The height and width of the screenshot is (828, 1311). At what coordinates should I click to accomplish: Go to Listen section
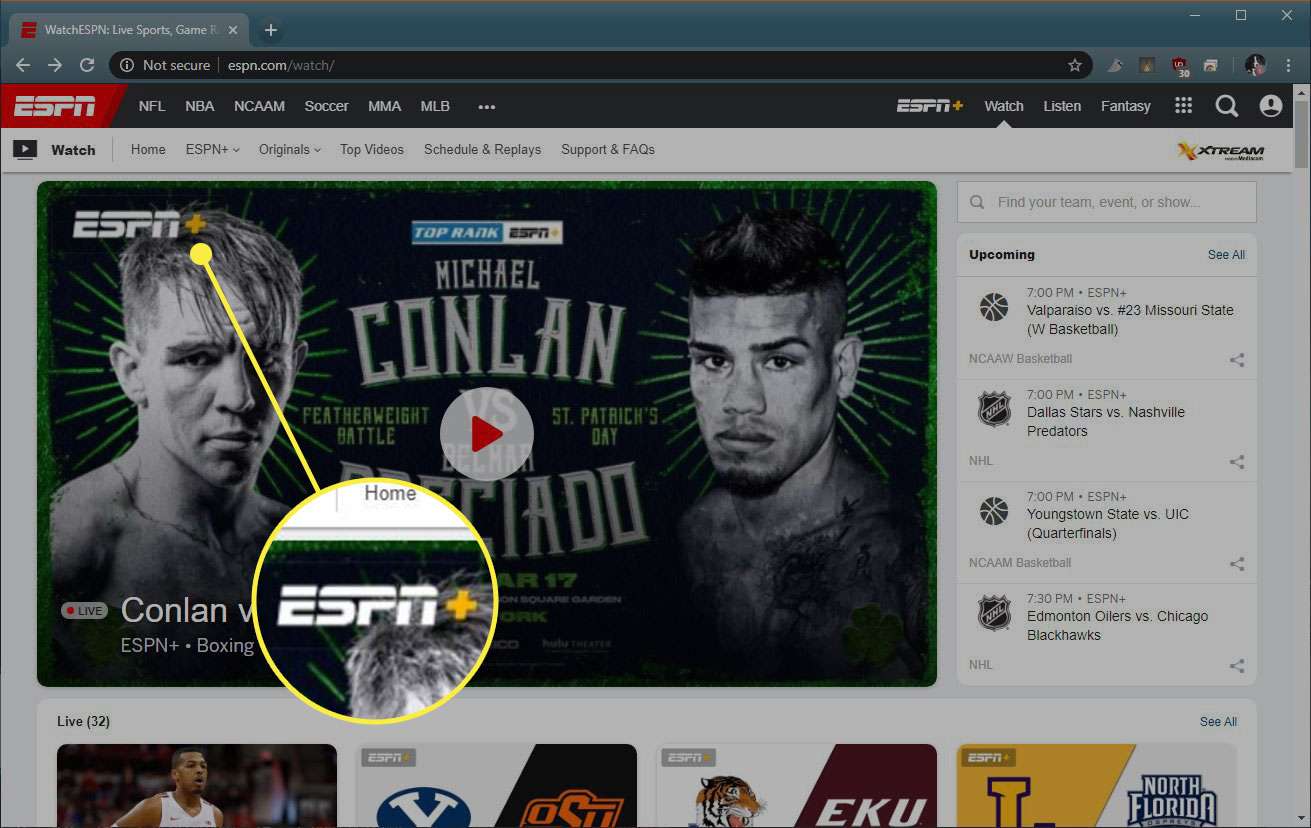point(1062,106)
